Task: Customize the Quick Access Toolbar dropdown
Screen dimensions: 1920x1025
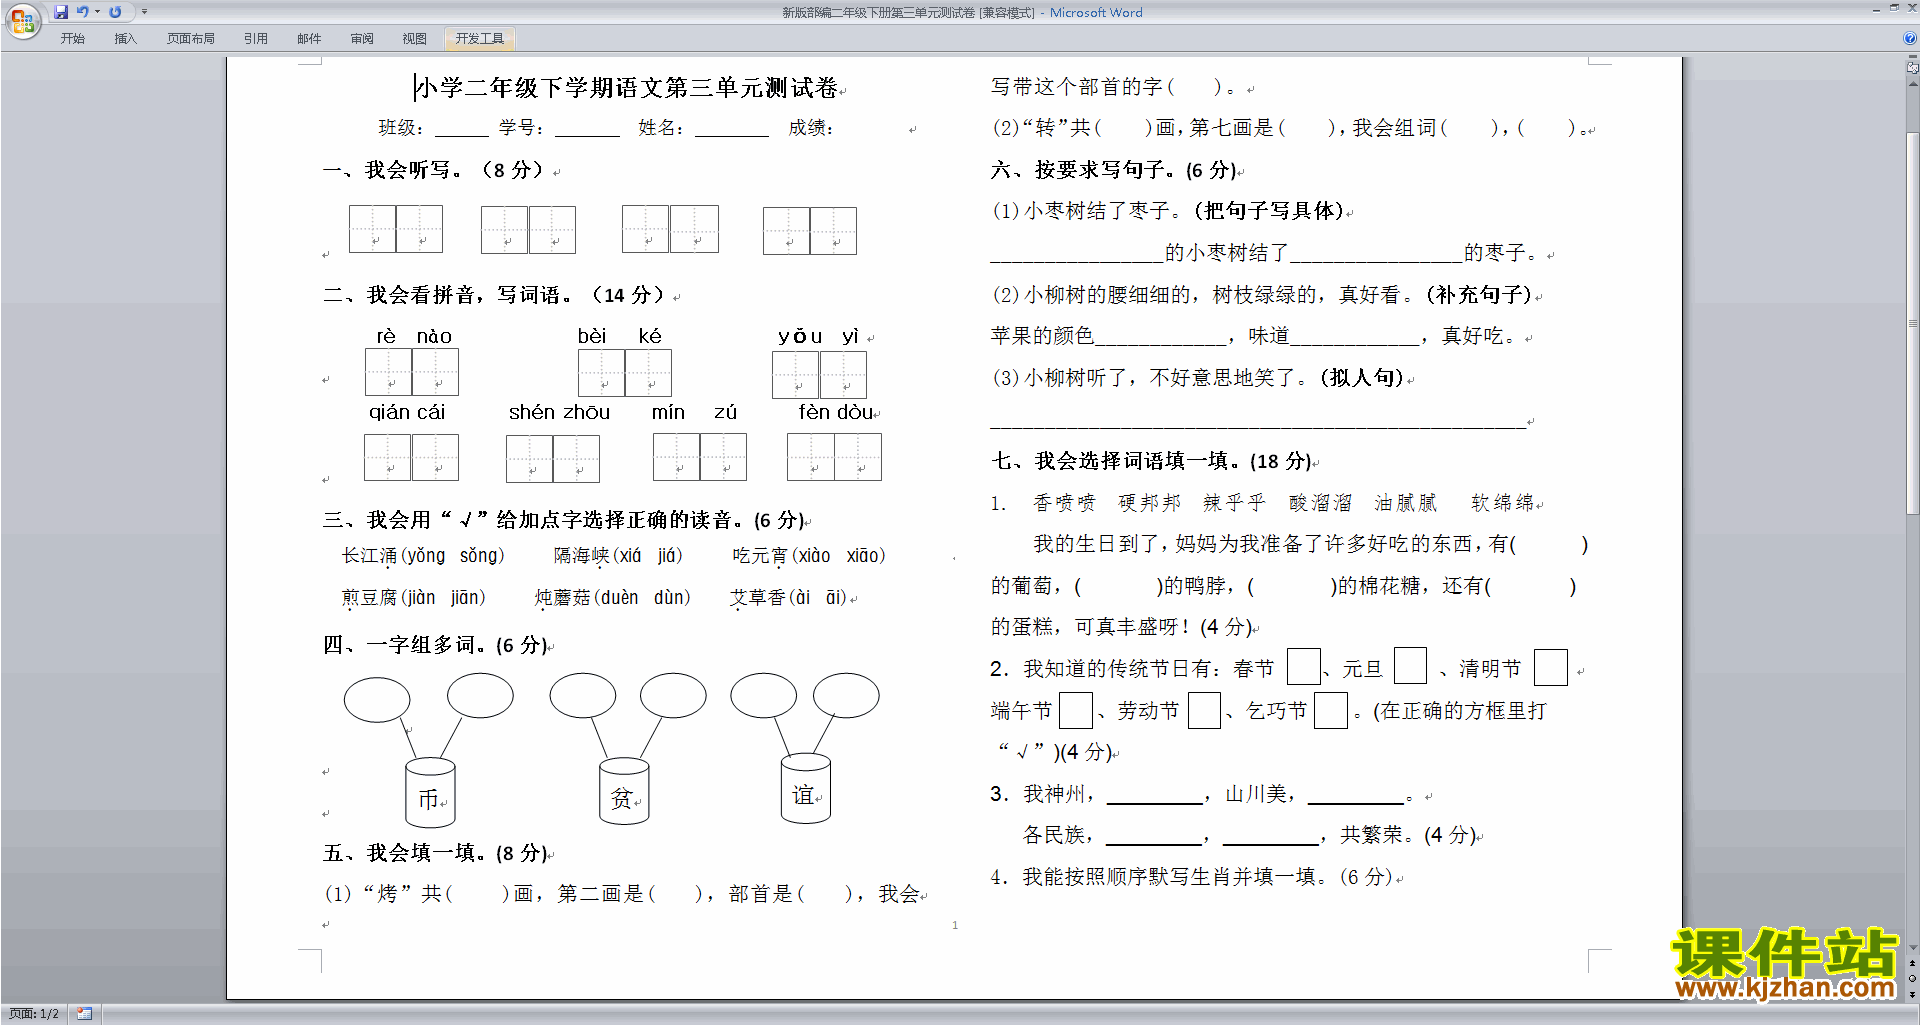Action: pyautogui.click(x=144, y=12)
